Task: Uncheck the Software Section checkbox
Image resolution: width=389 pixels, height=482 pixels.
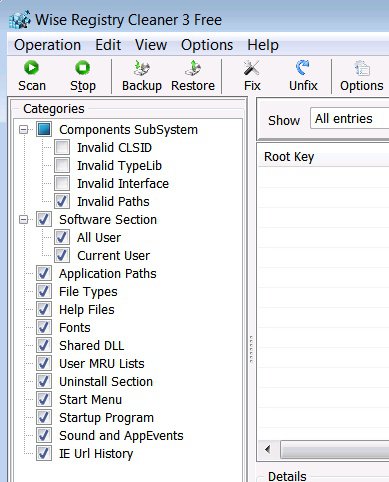Action: (x=44, y=219)
